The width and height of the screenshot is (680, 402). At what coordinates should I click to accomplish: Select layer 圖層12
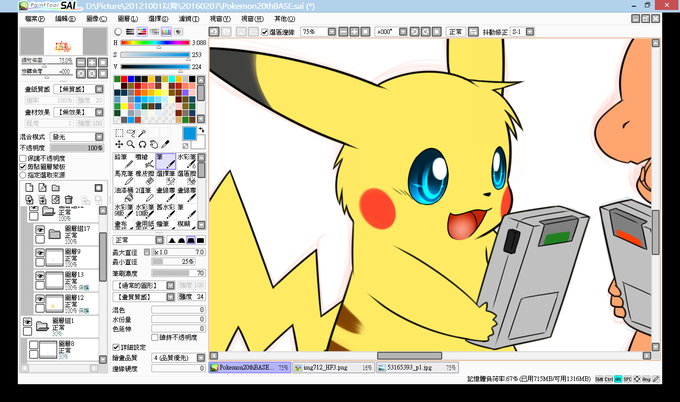coord(66,304)
